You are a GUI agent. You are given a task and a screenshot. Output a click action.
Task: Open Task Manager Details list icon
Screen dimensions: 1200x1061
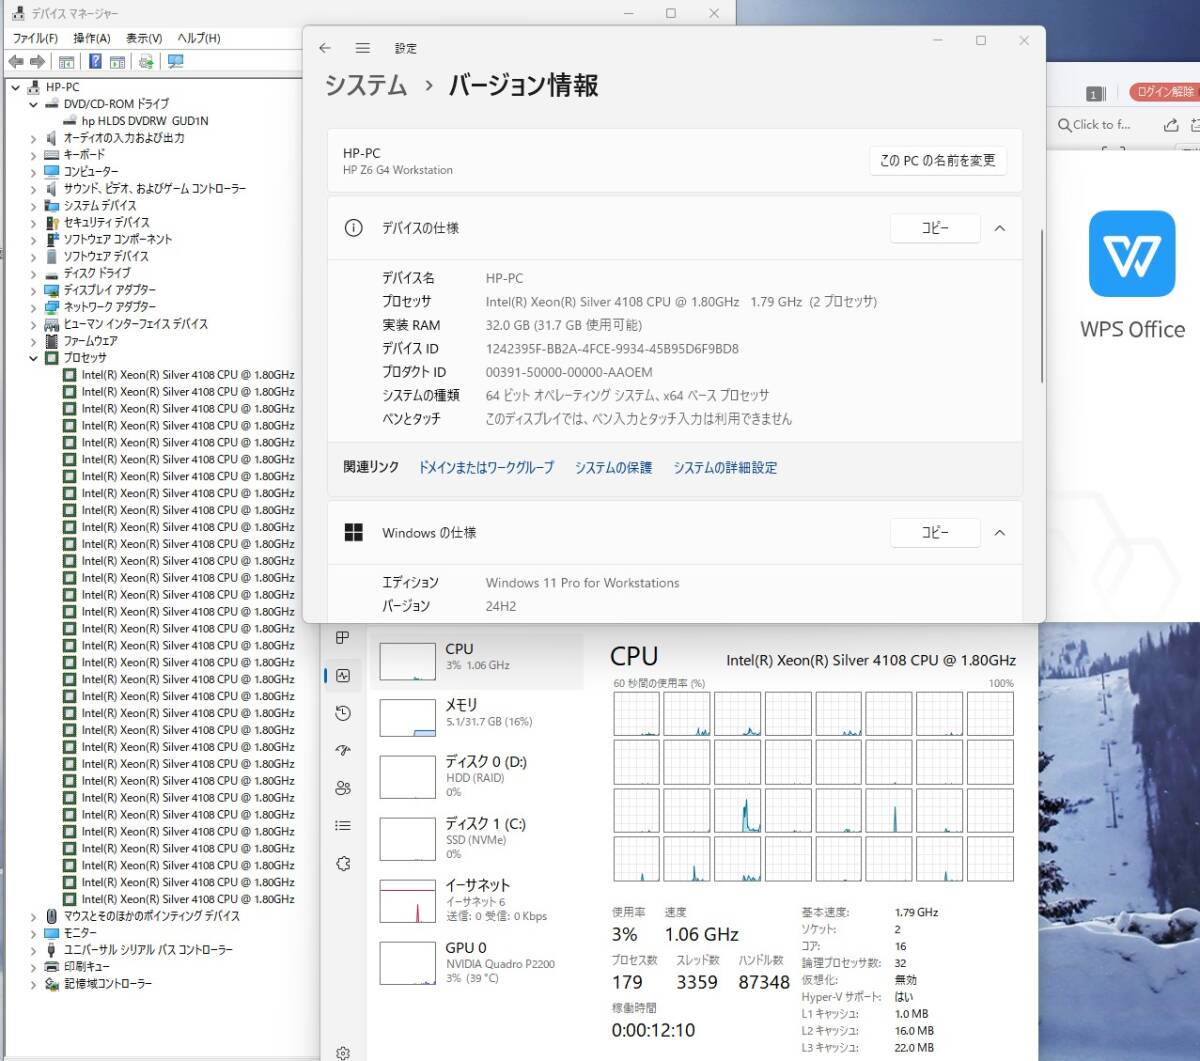pyautogui.click(x=343, y=826)
